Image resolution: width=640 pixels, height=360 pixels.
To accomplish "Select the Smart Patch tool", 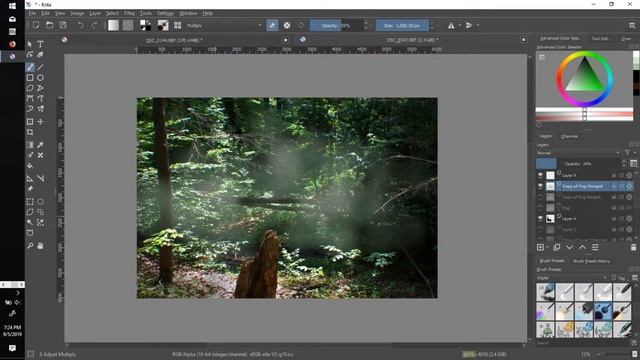I will tap(40, 155).
